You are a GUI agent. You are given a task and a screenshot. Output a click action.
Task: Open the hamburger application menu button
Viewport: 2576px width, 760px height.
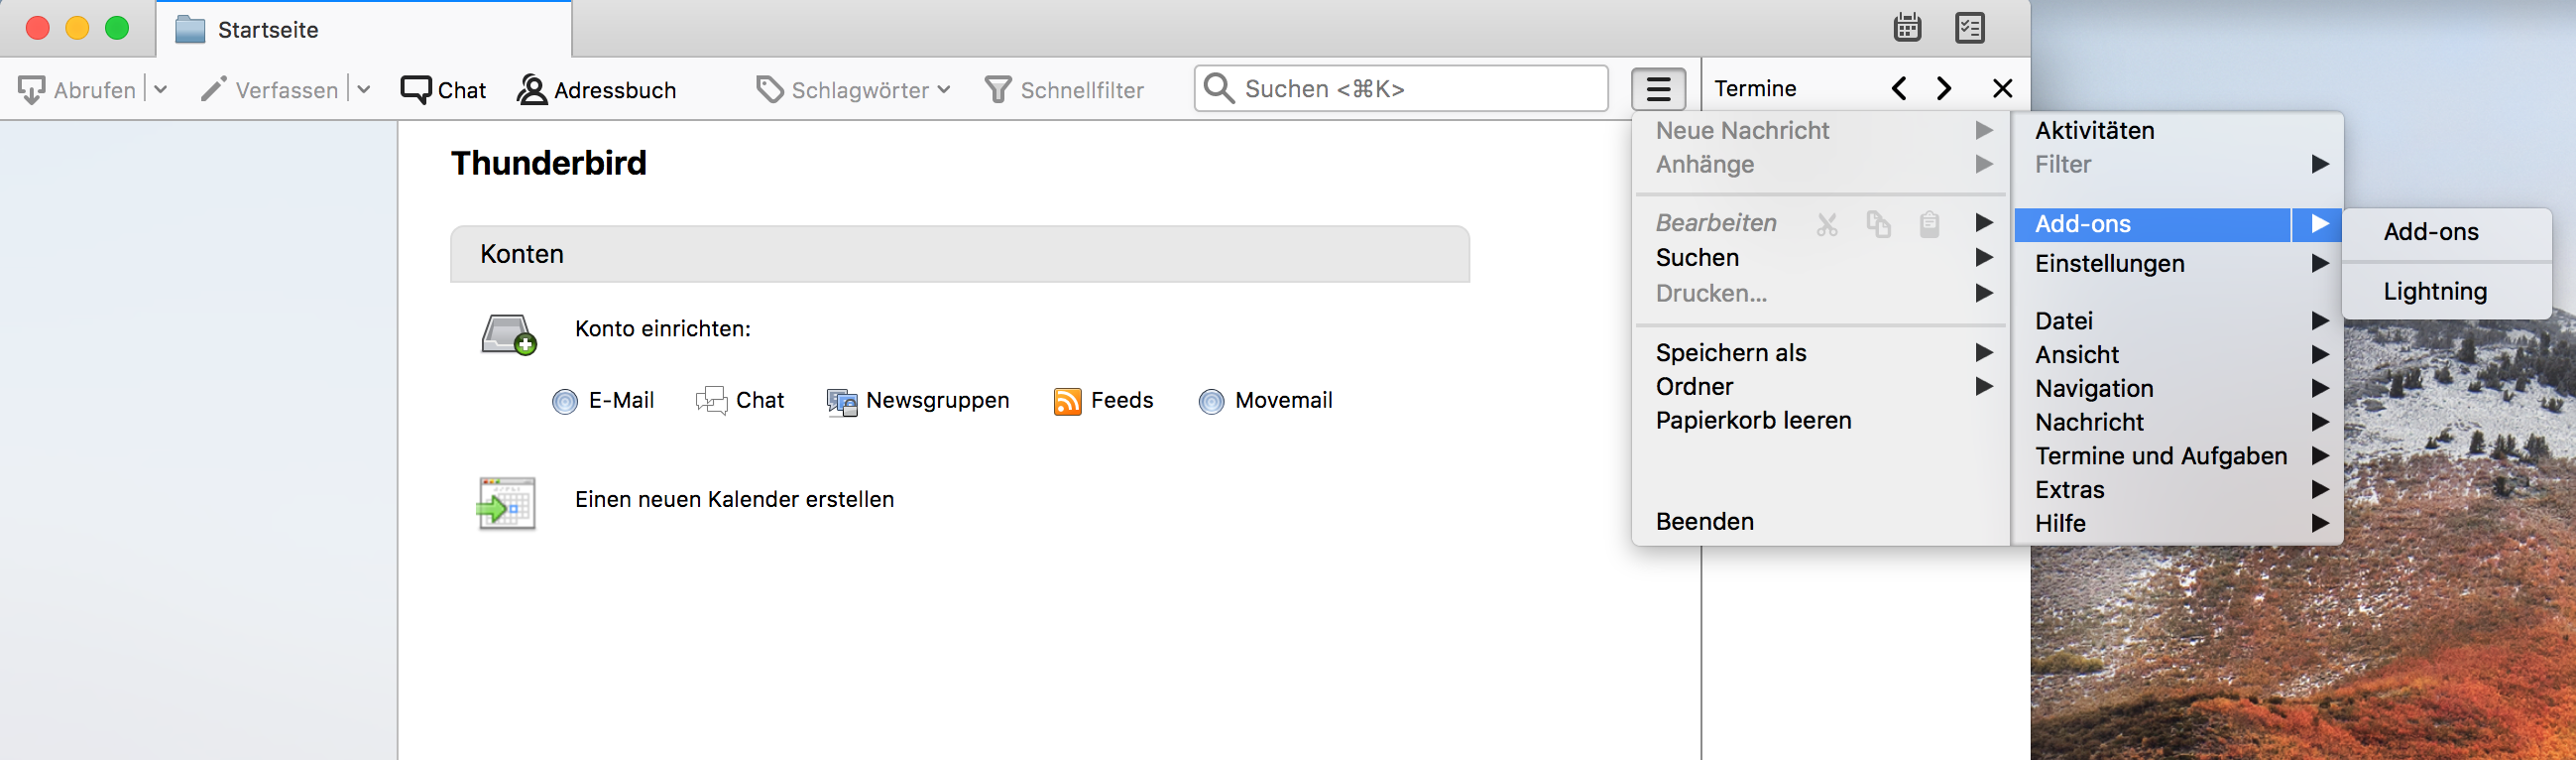click(x=1657, y=89)
